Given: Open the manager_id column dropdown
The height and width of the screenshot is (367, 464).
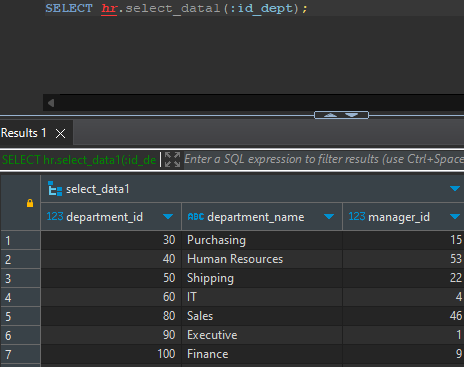Looking at the screenshot, I should tap(455, 217).
